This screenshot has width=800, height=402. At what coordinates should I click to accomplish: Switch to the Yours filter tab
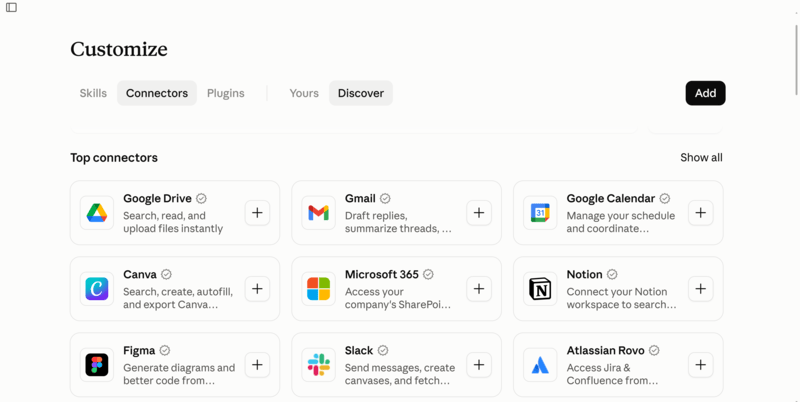304,93
